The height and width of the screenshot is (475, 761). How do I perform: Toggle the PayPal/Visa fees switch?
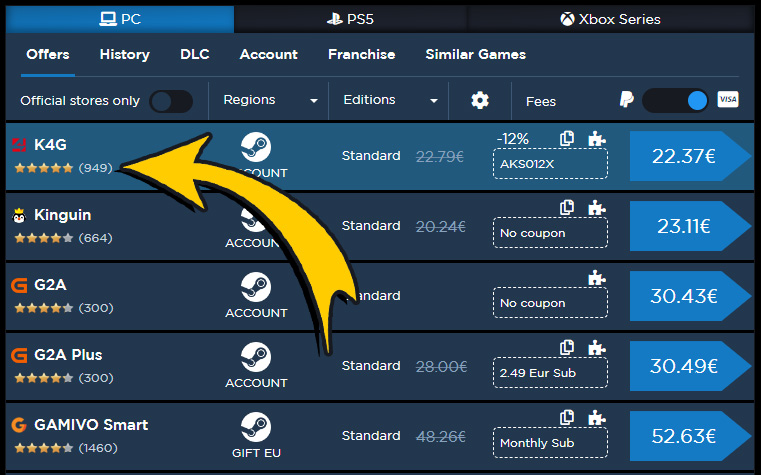pyautogui.click(x=675, y=100)
